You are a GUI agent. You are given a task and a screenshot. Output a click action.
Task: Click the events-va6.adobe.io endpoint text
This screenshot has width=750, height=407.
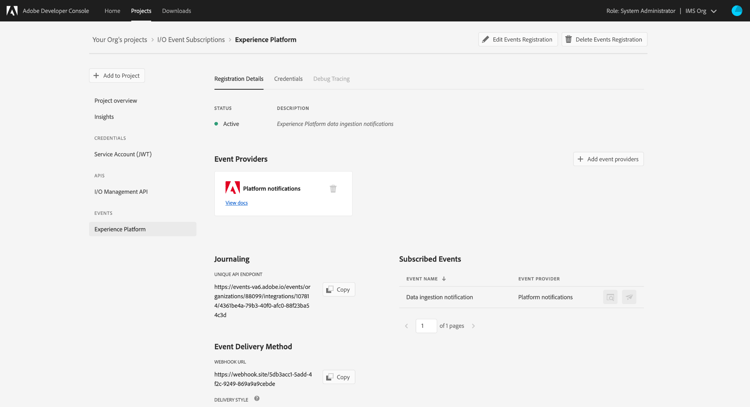coord(262,301)
